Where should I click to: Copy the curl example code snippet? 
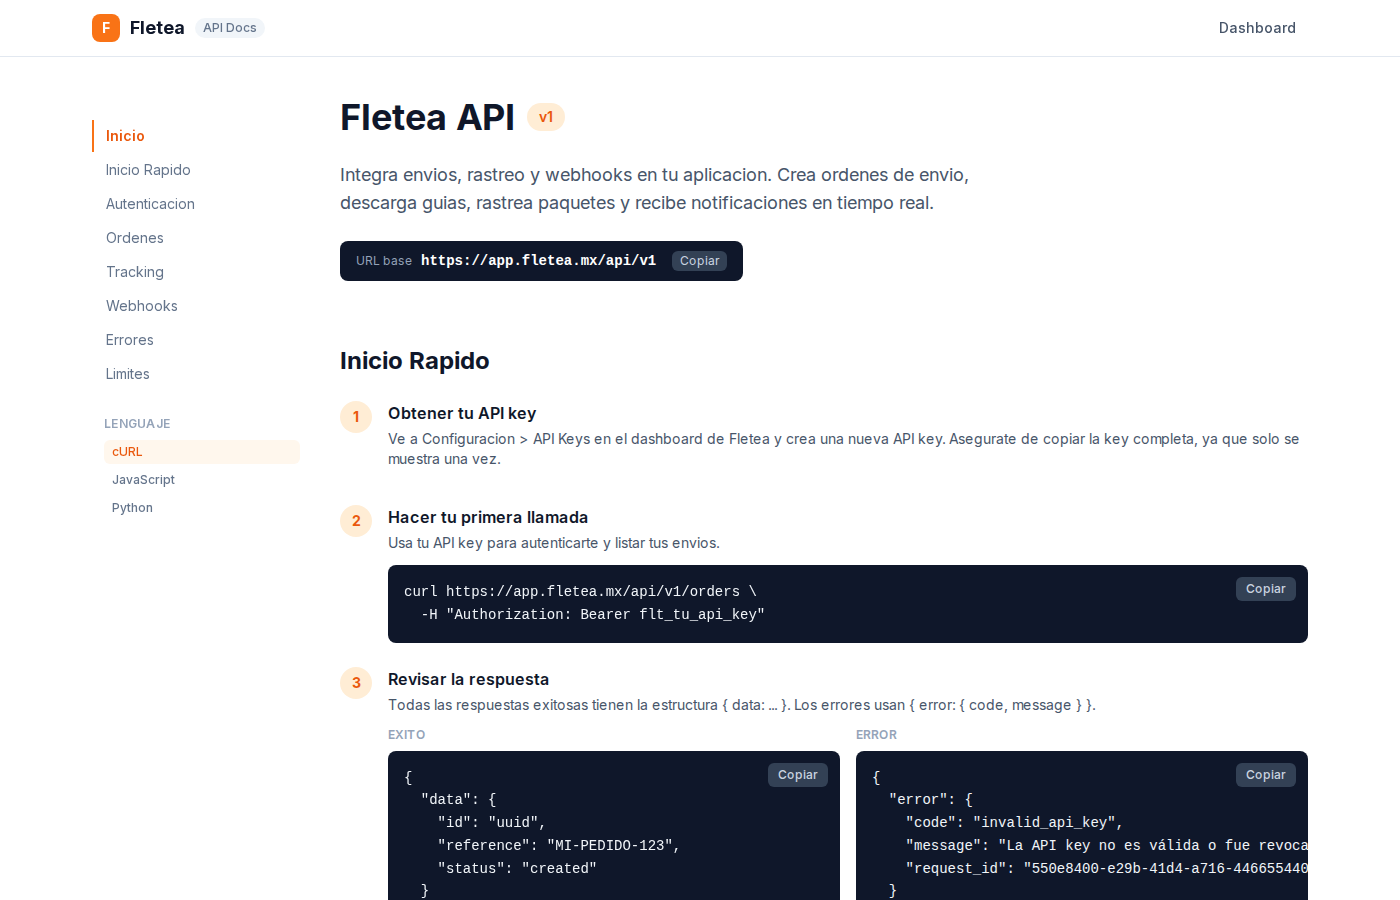pyautogui.click(x=1265, y=589)
